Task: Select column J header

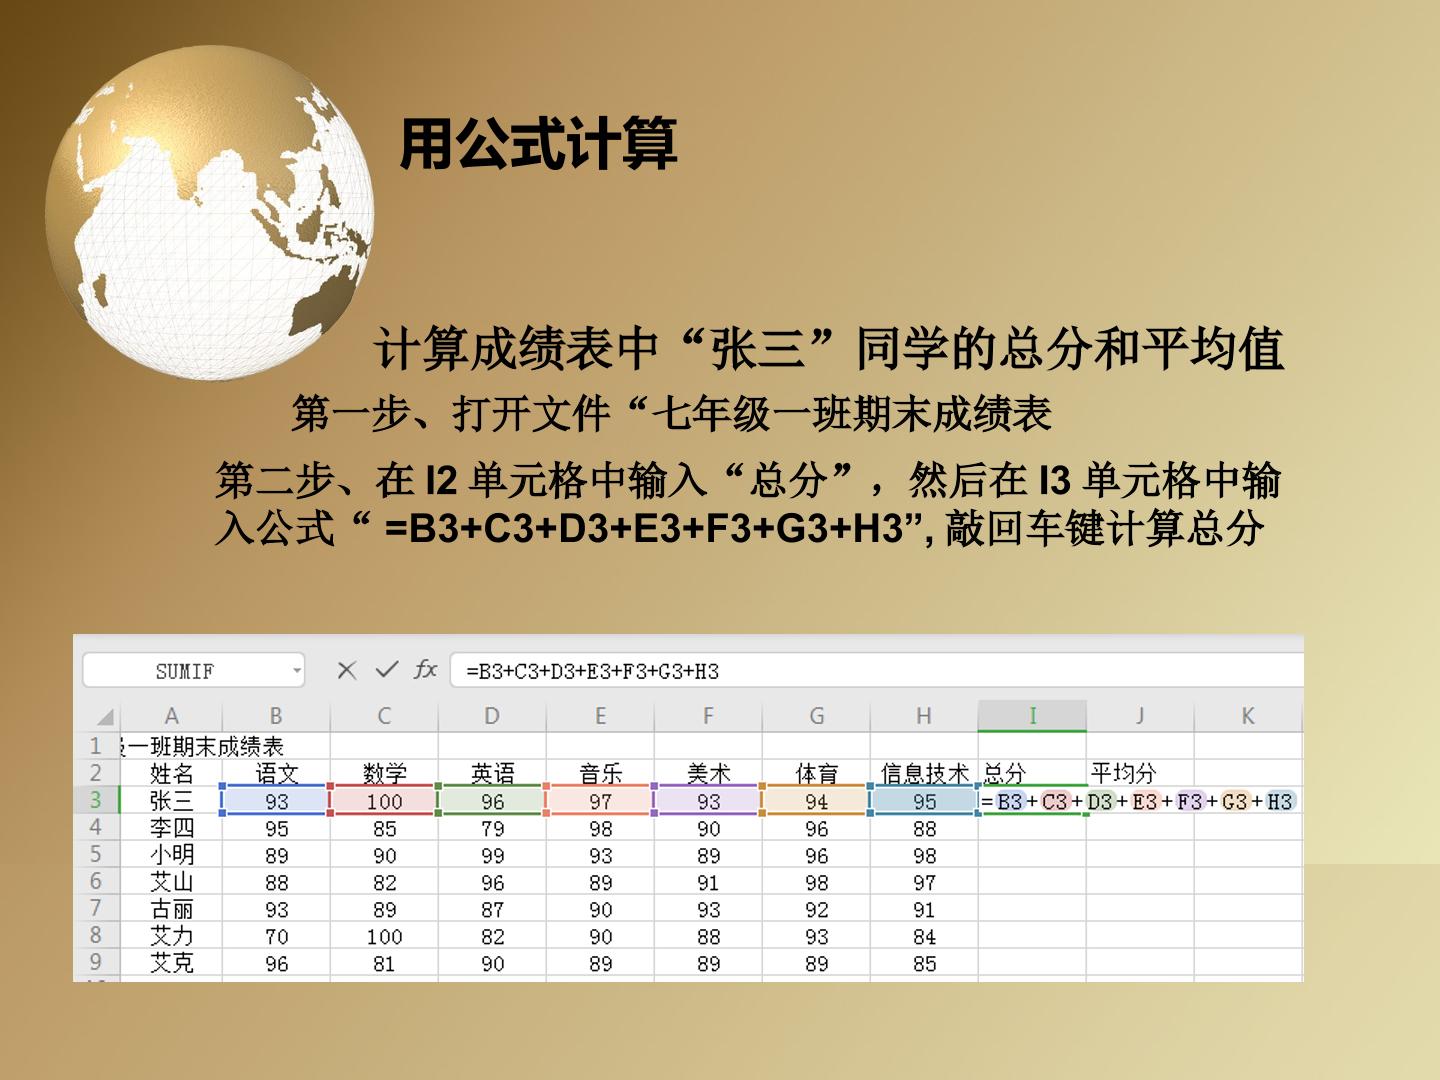Action: click(x=1140, y=716)
